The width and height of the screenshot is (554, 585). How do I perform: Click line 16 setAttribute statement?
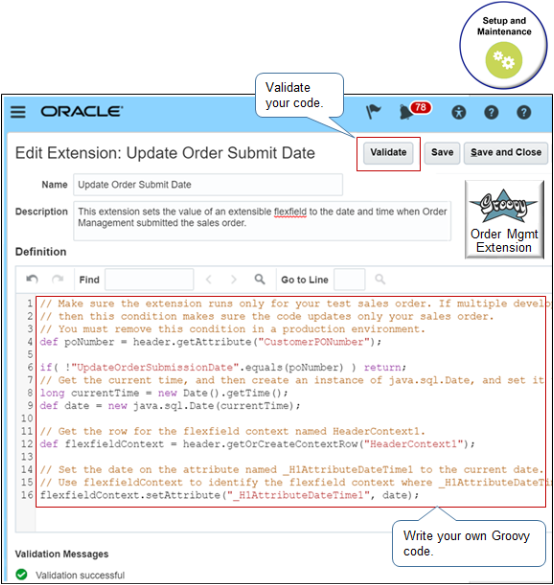coord(229,495)
